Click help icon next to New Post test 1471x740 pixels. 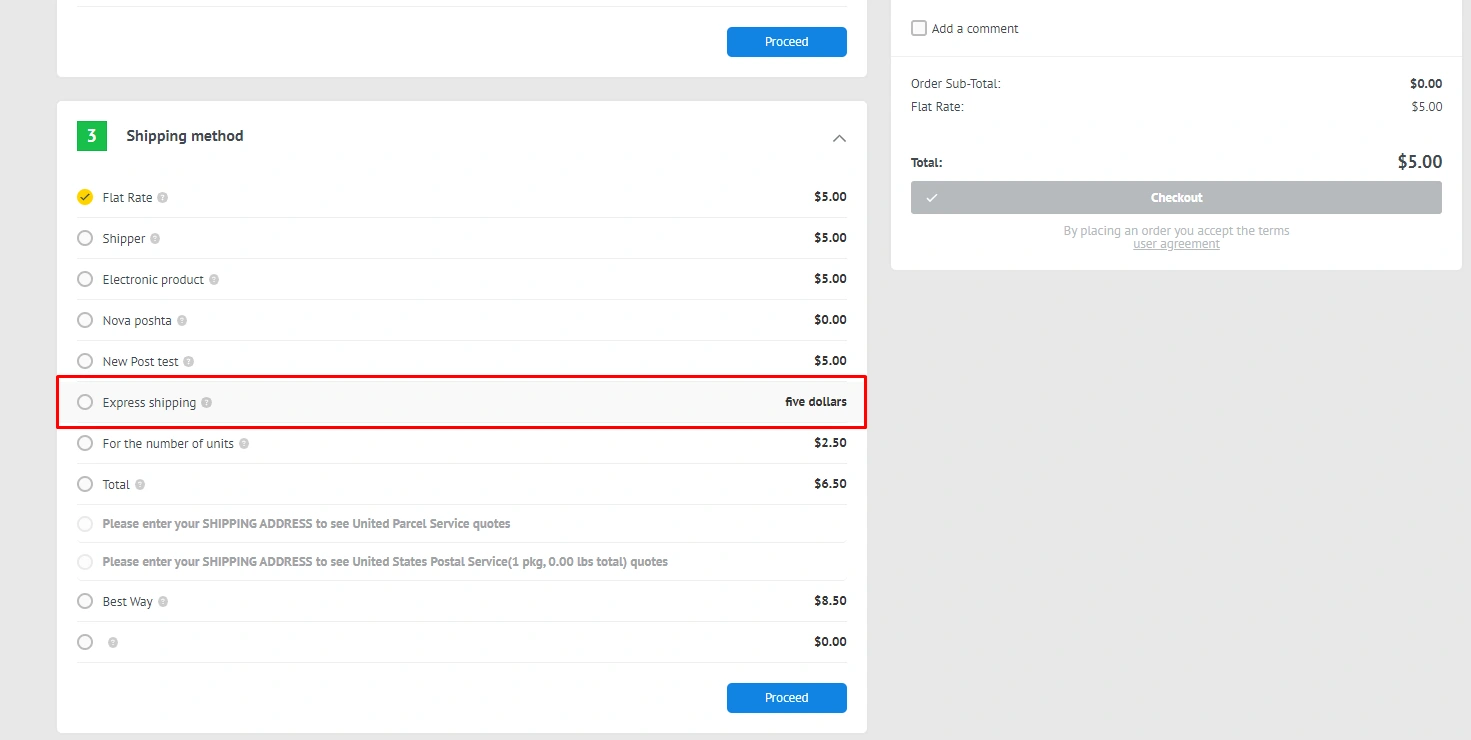click(189, 362)
